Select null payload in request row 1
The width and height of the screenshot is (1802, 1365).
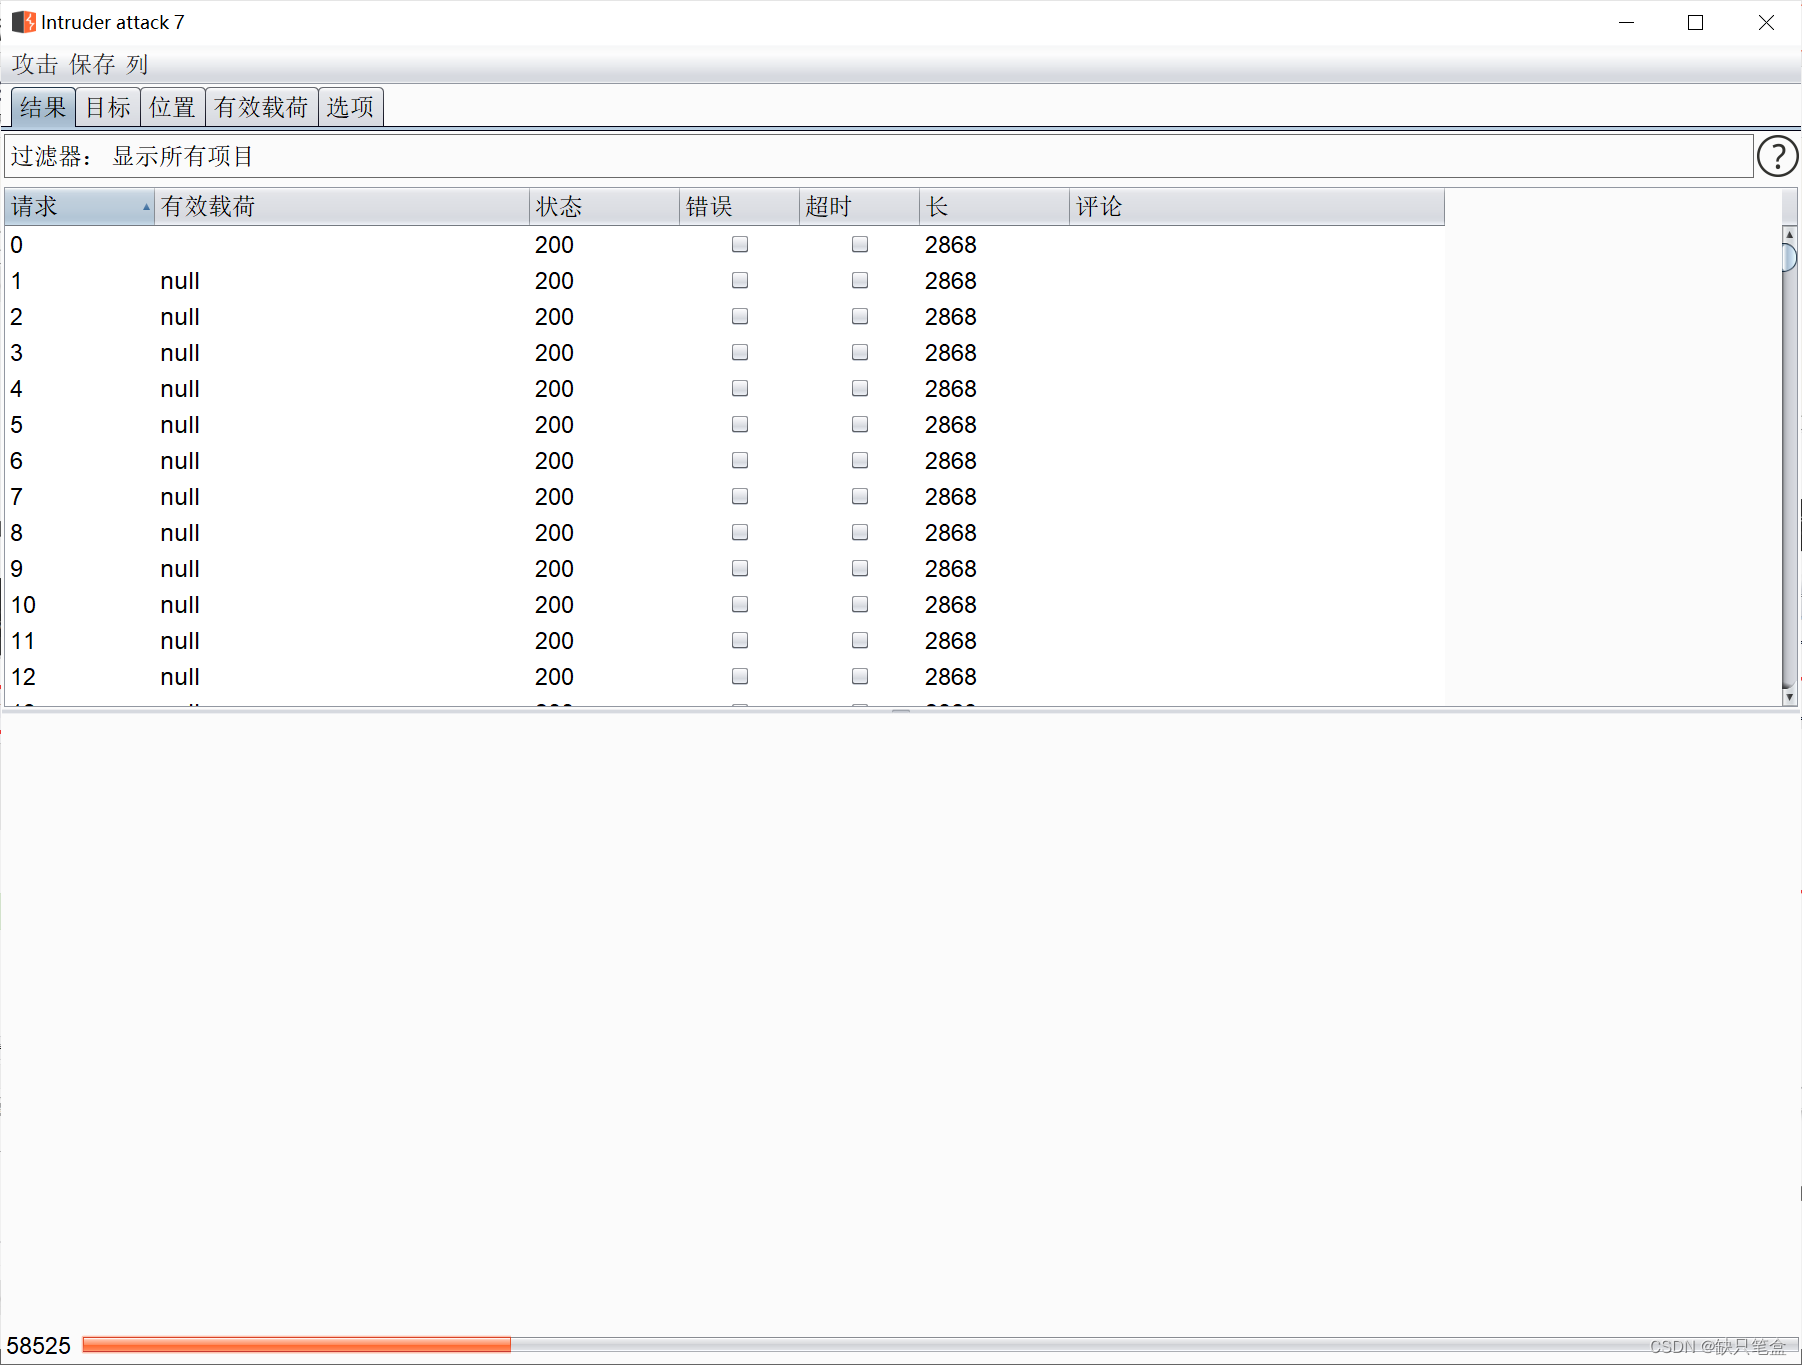pos(180,281)
